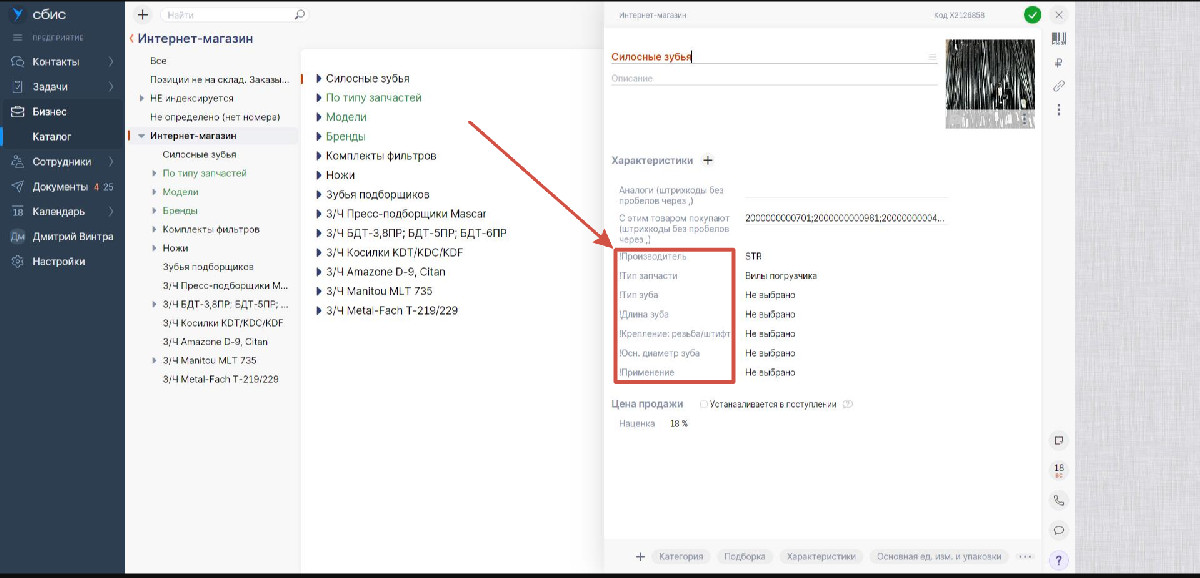The width and height of the screenshot is (1200, 578).
Task: Open the barcode icon in right toolbar
Action: pyautogui.click(x=1059, y=38)
